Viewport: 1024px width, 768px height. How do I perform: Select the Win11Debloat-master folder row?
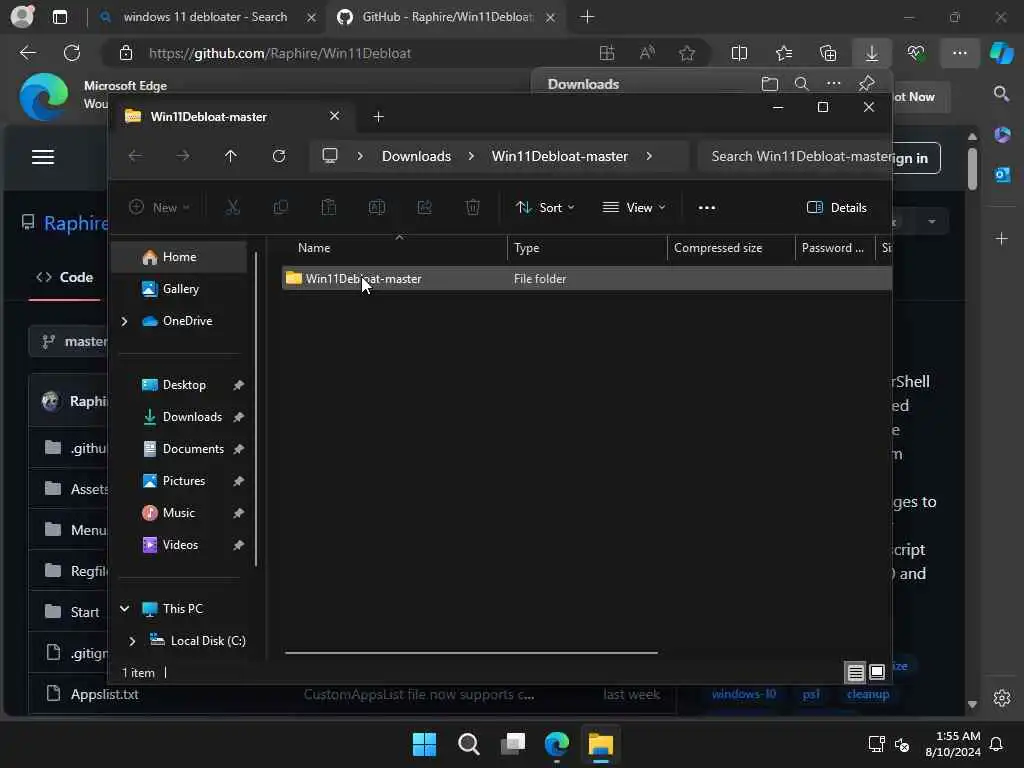coord(586,278)
